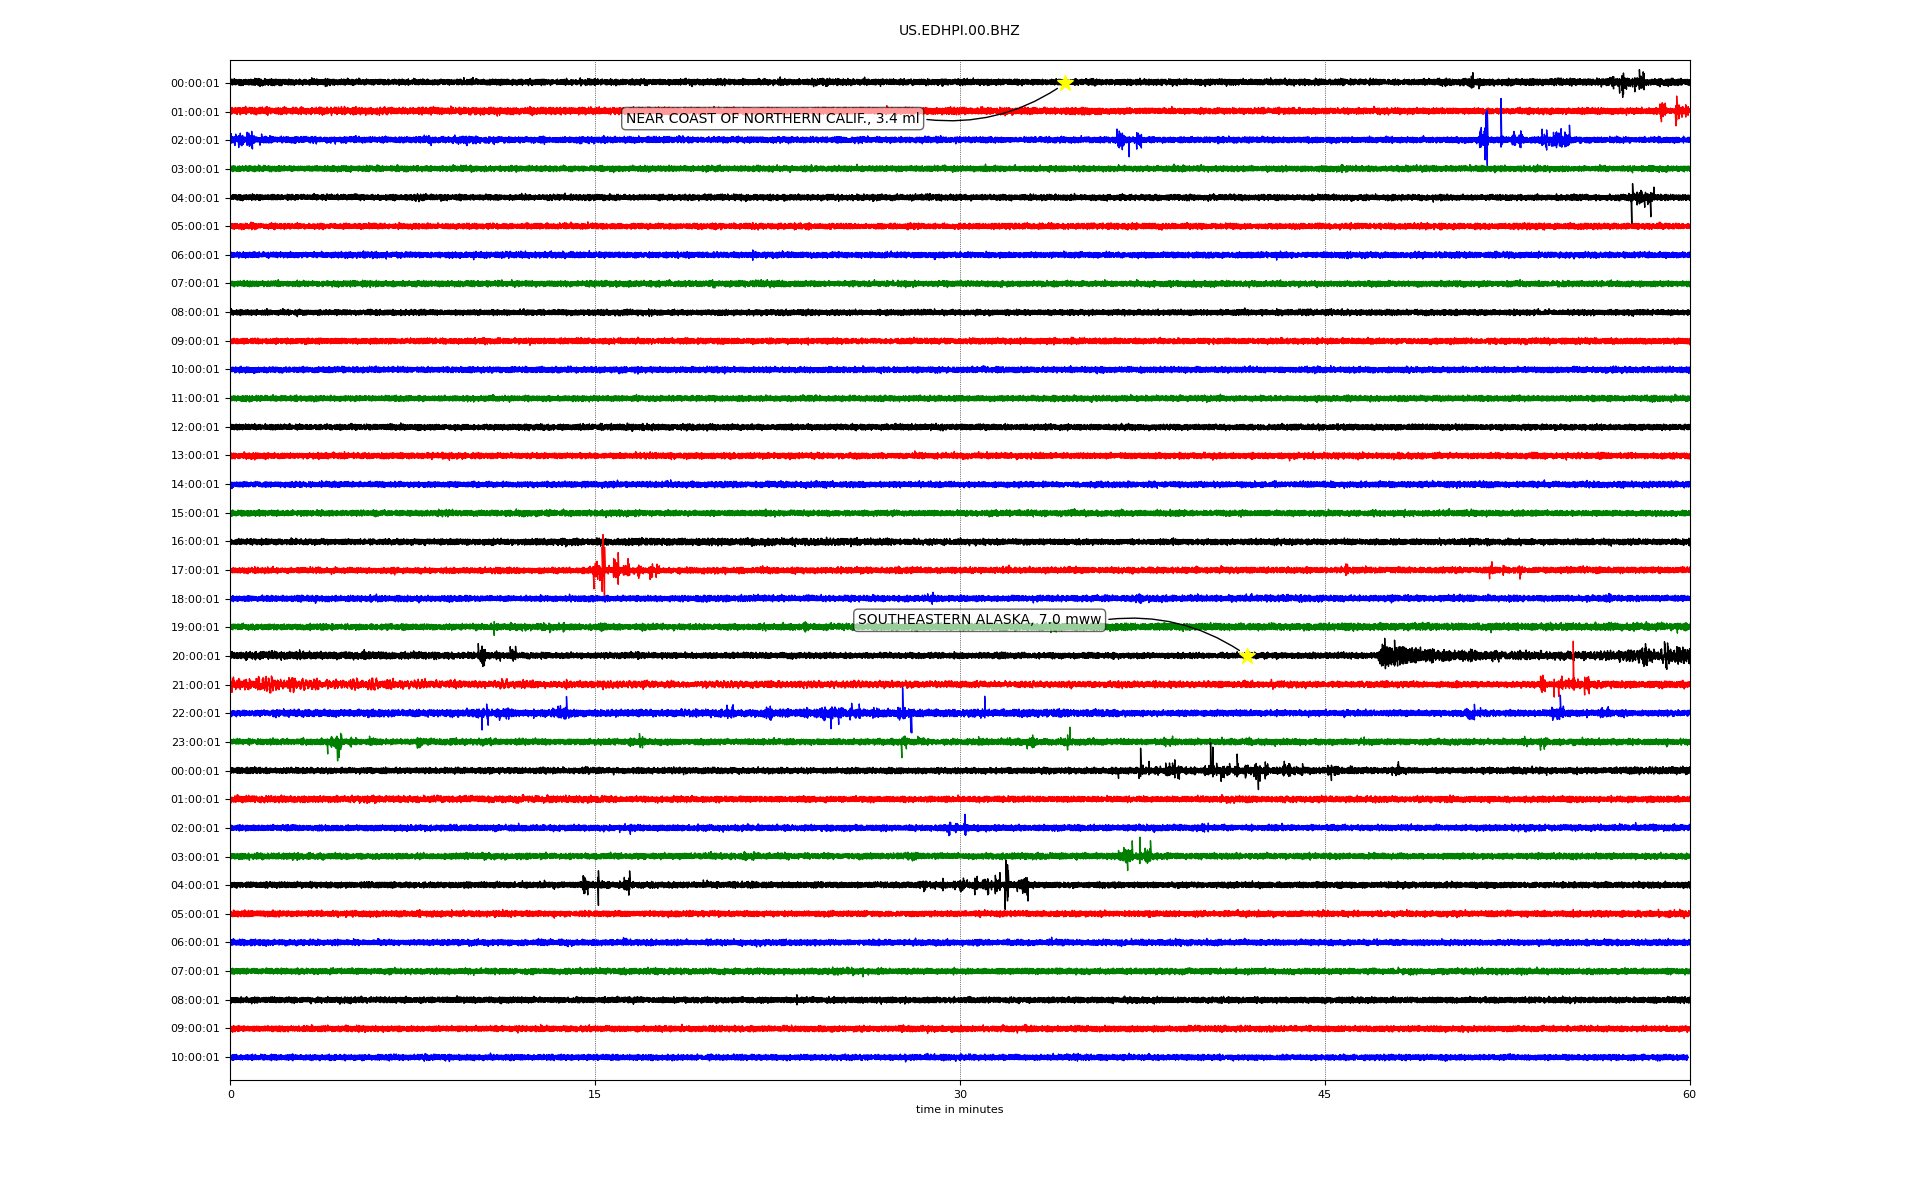Click the black spike on the 04:00:01 top trace
The height and width of the screenshot is (1200, 1920).
1633,201
